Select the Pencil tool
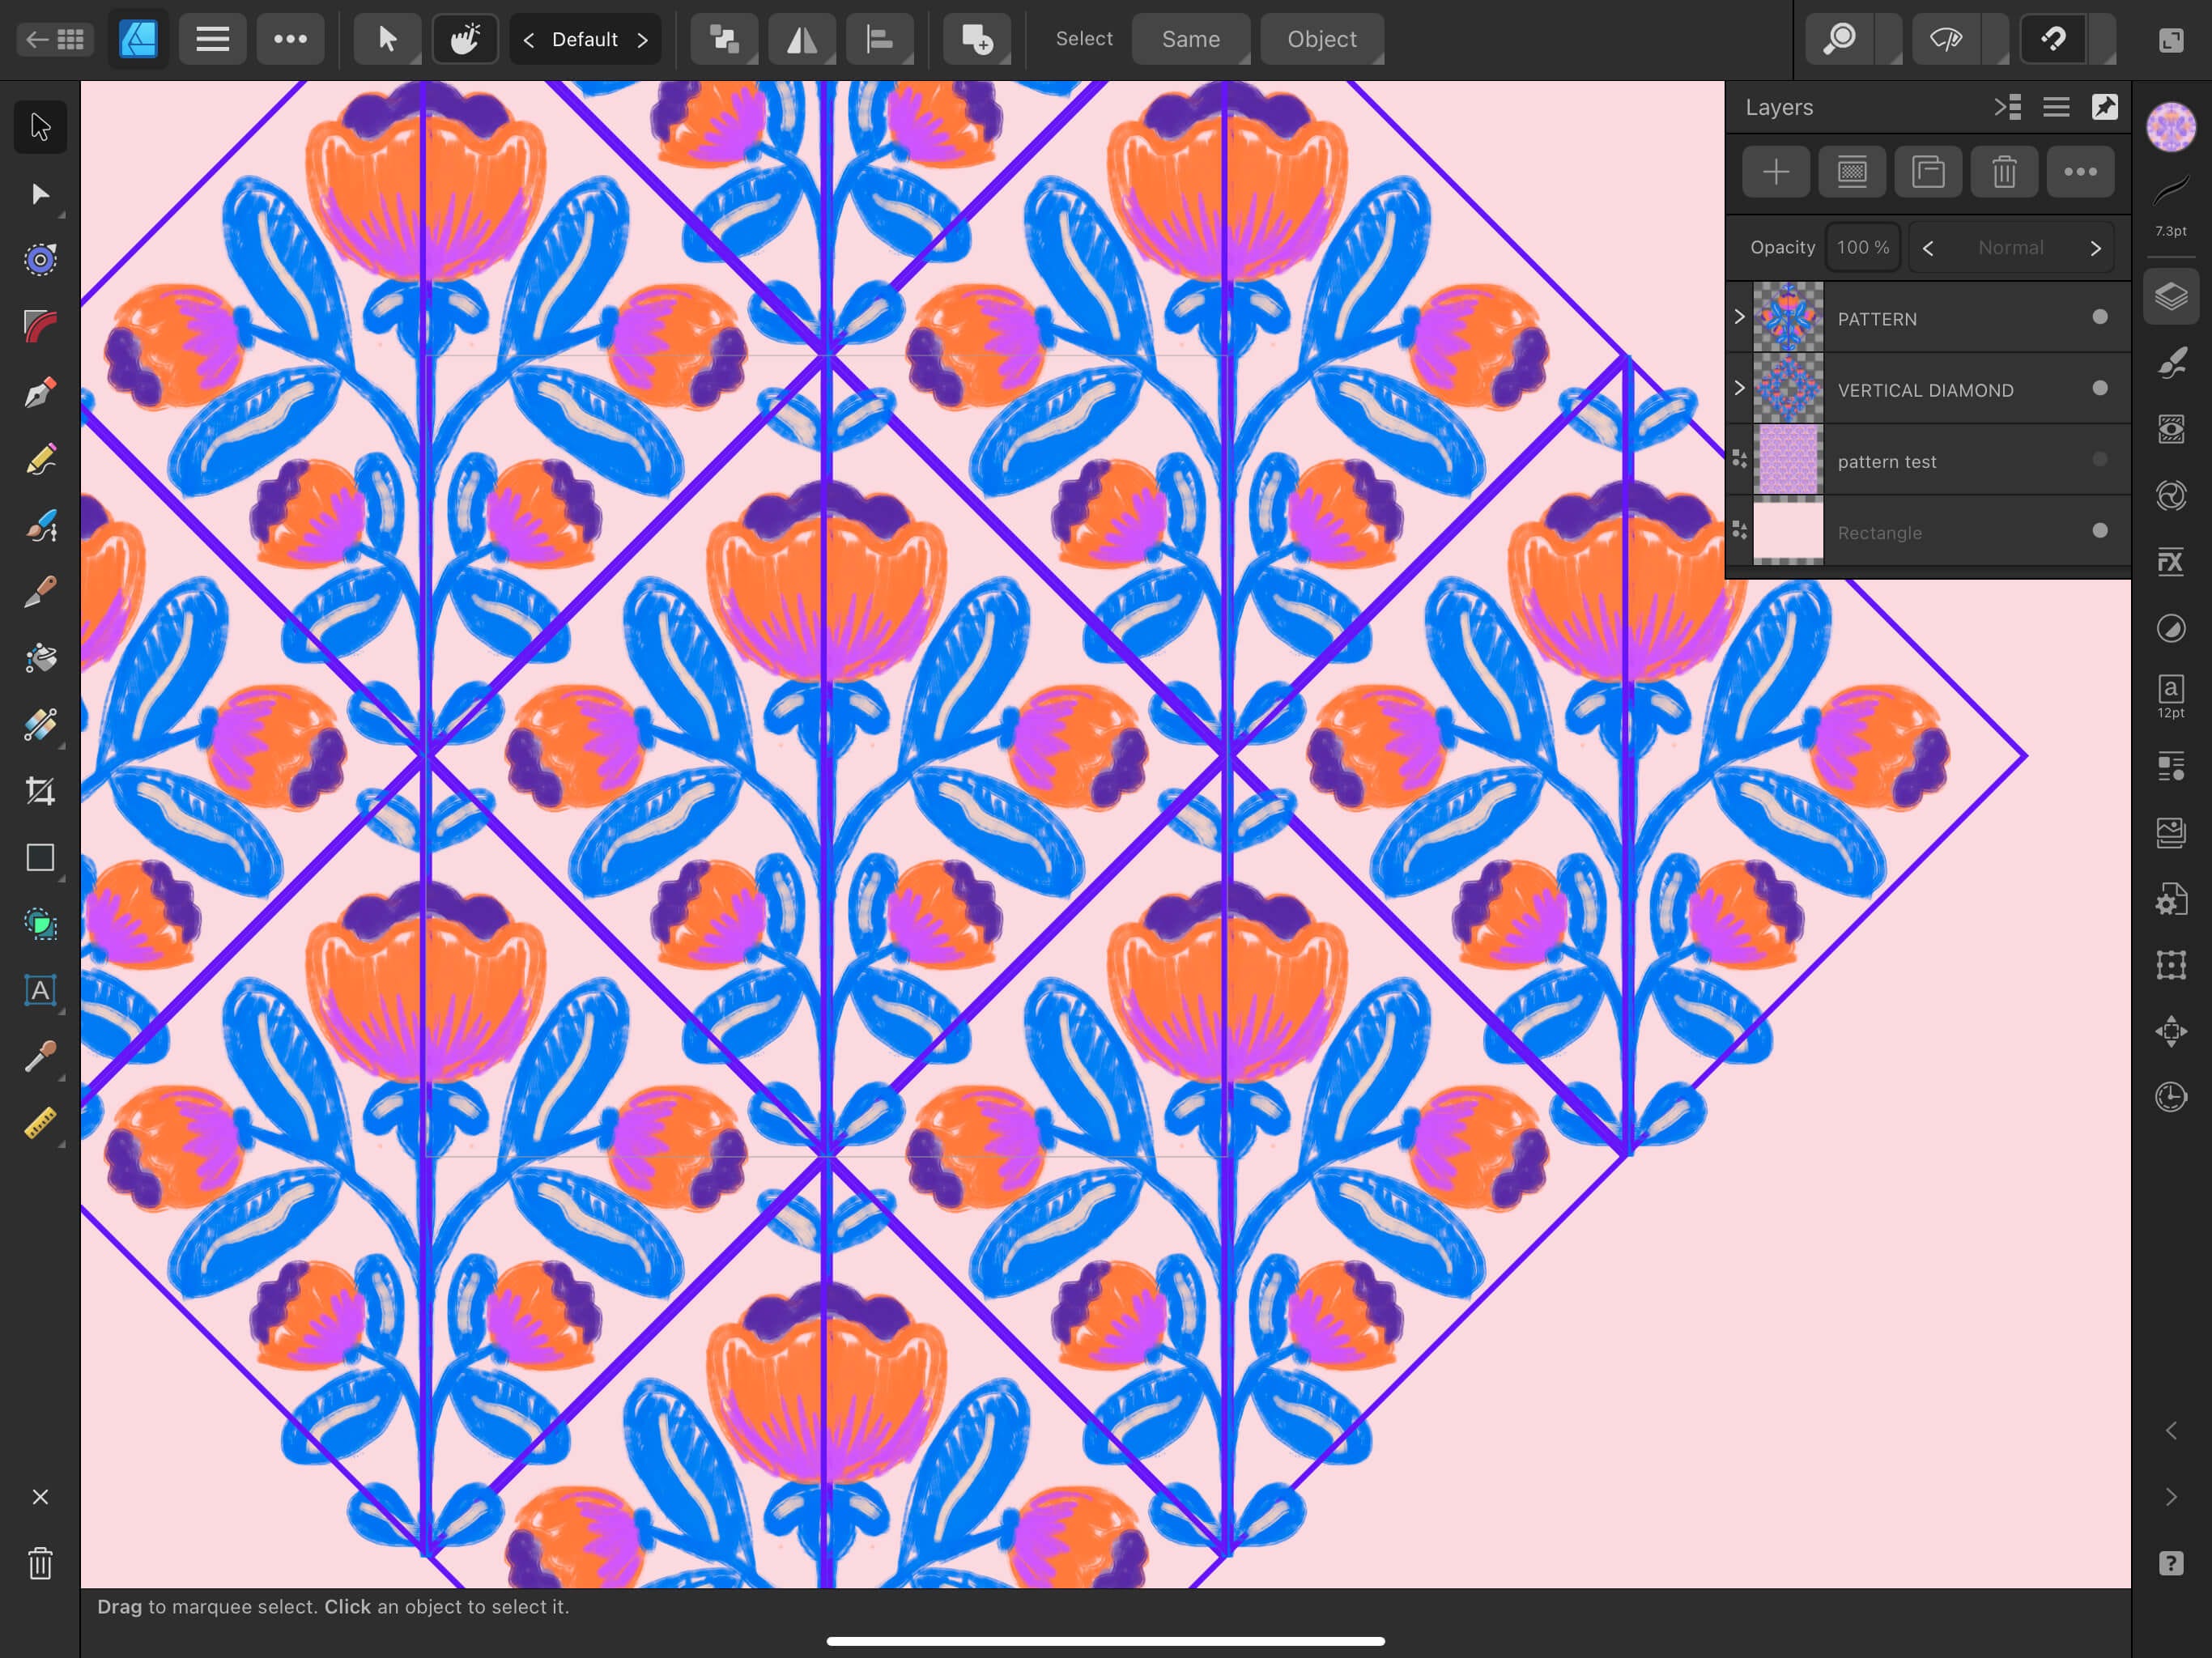Image resolution: width=2212 pixels, height=1658 pixels. [40, 458]
